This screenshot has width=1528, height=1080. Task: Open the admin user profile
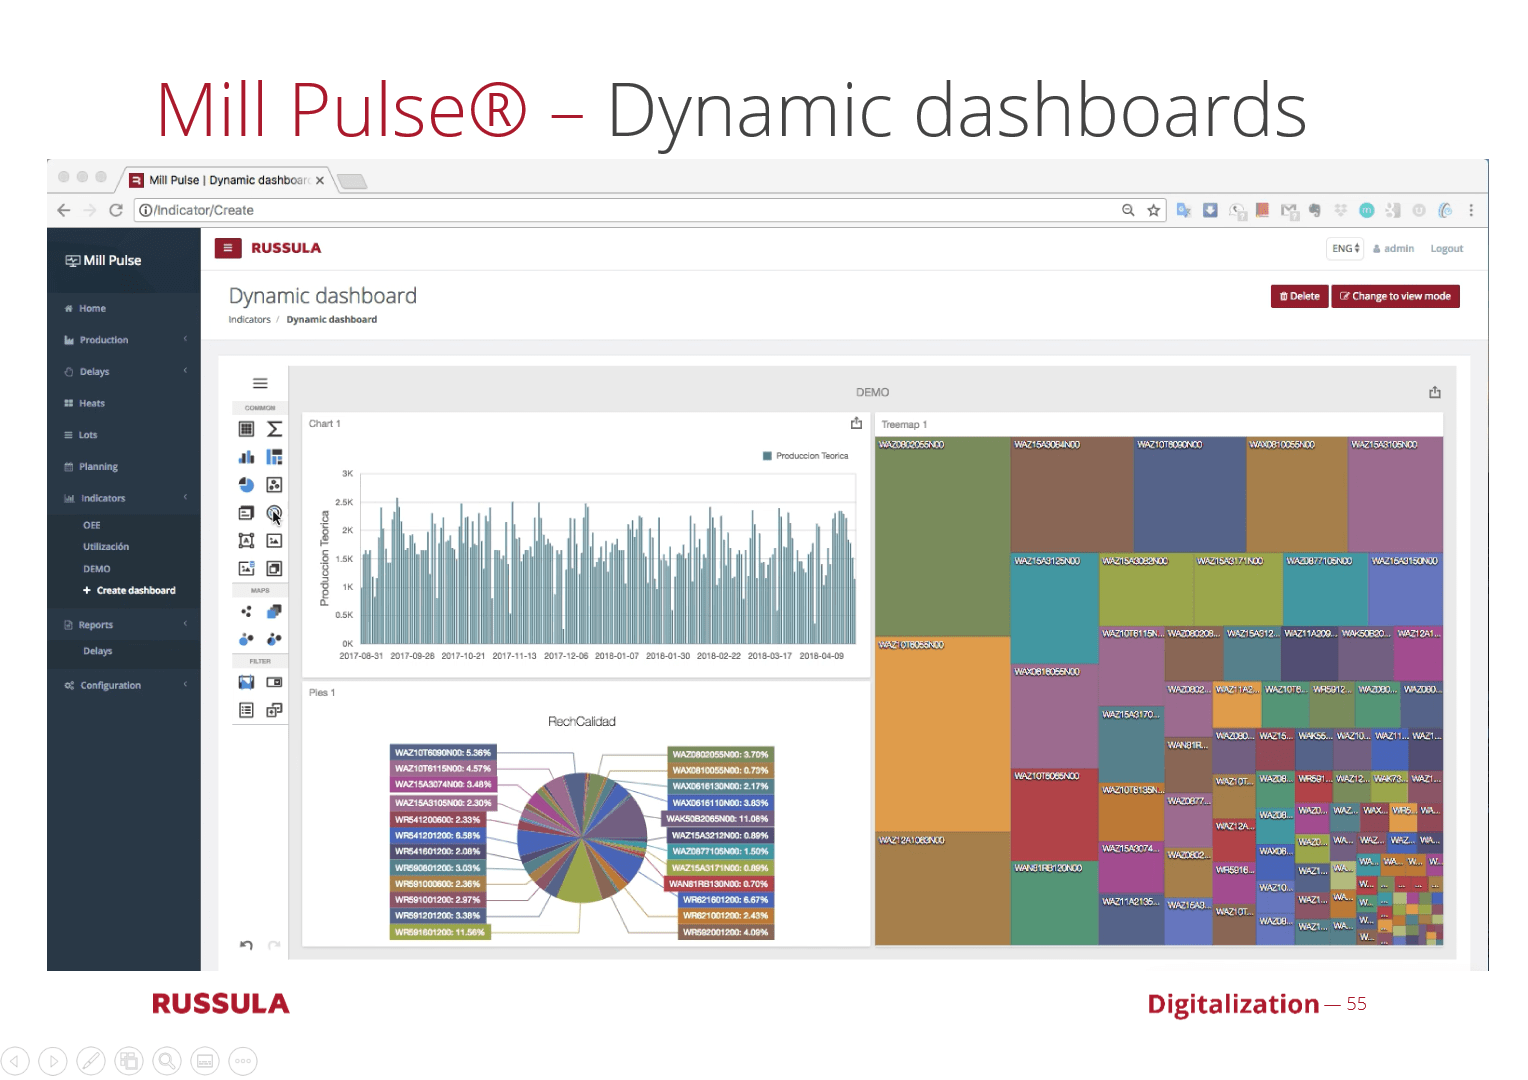pyautogui.click(x=1394, y=249)
